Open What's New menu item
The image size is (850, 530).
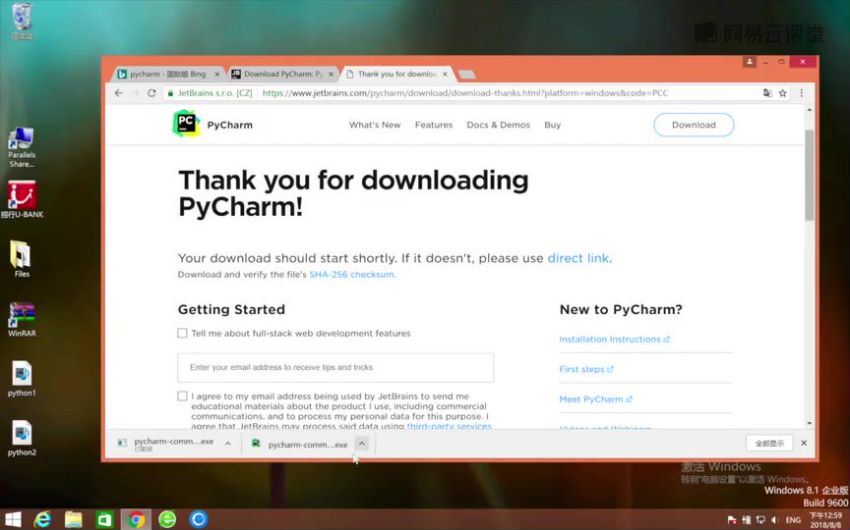pos(375,125)
